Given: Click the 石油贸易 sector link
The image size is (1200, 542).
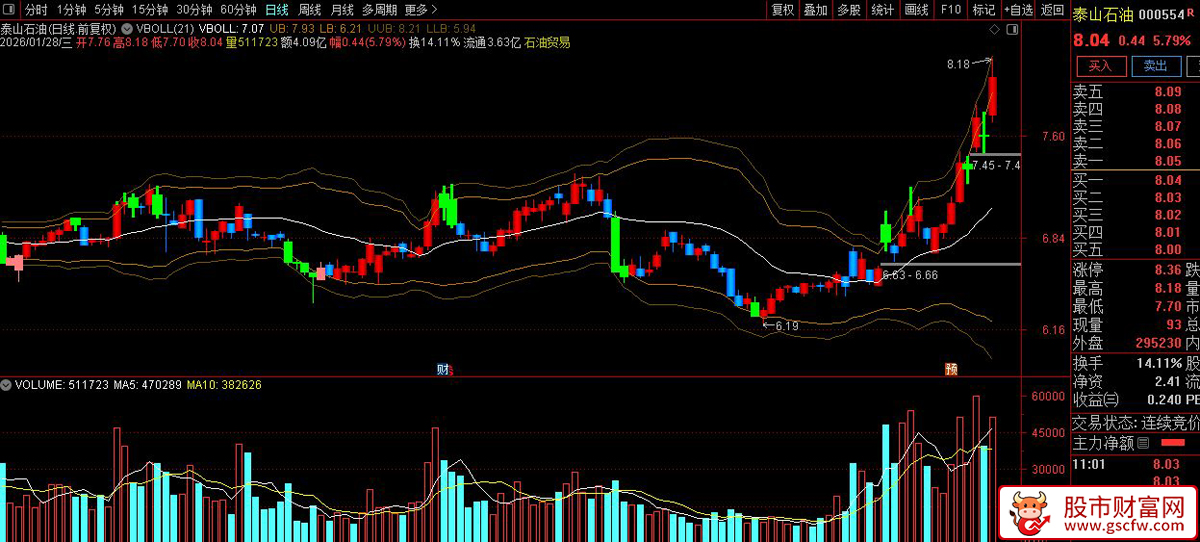Looking at the screenshot, I should click(548, 43).
